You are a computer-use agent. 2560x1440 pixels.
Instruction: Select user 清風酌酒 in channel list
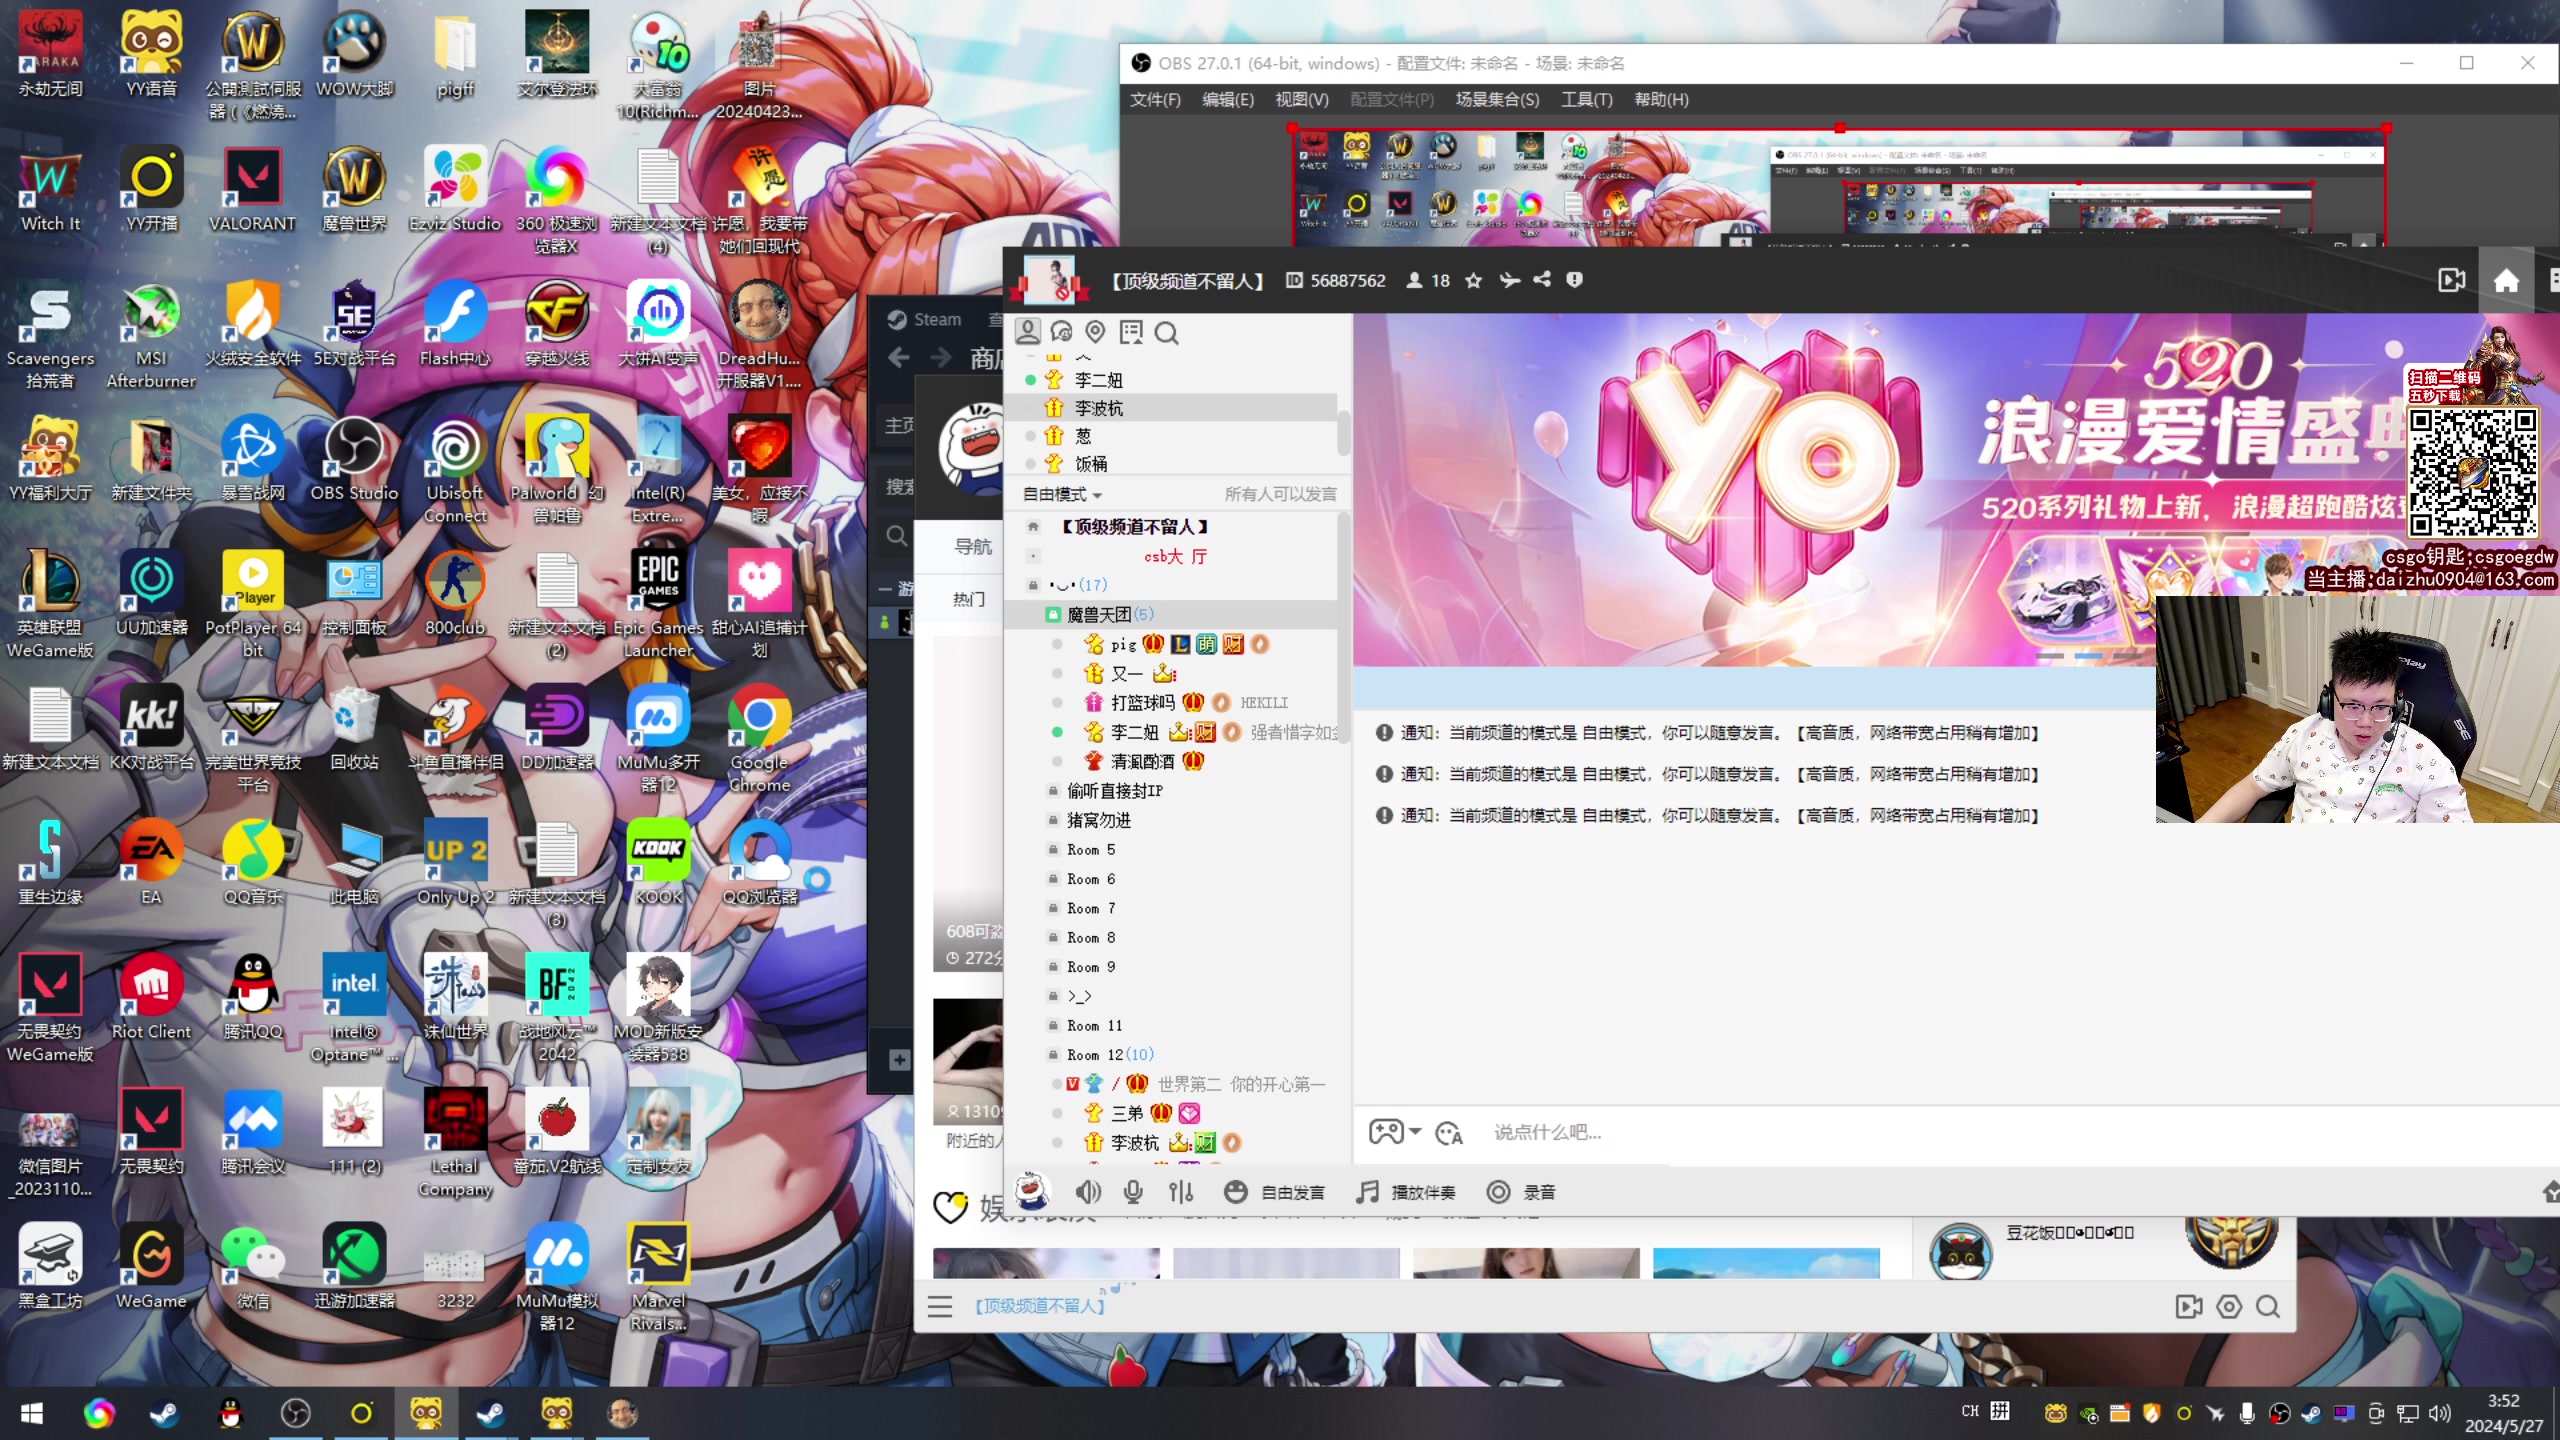pyautogui.click(x=1142, y=762)
